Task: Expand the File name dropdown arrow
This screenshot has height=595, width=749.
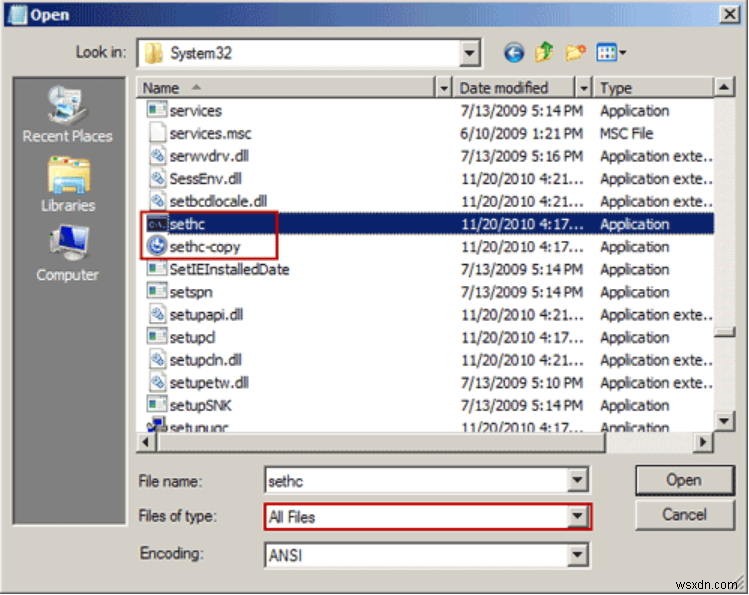Action: coord(577,479)
